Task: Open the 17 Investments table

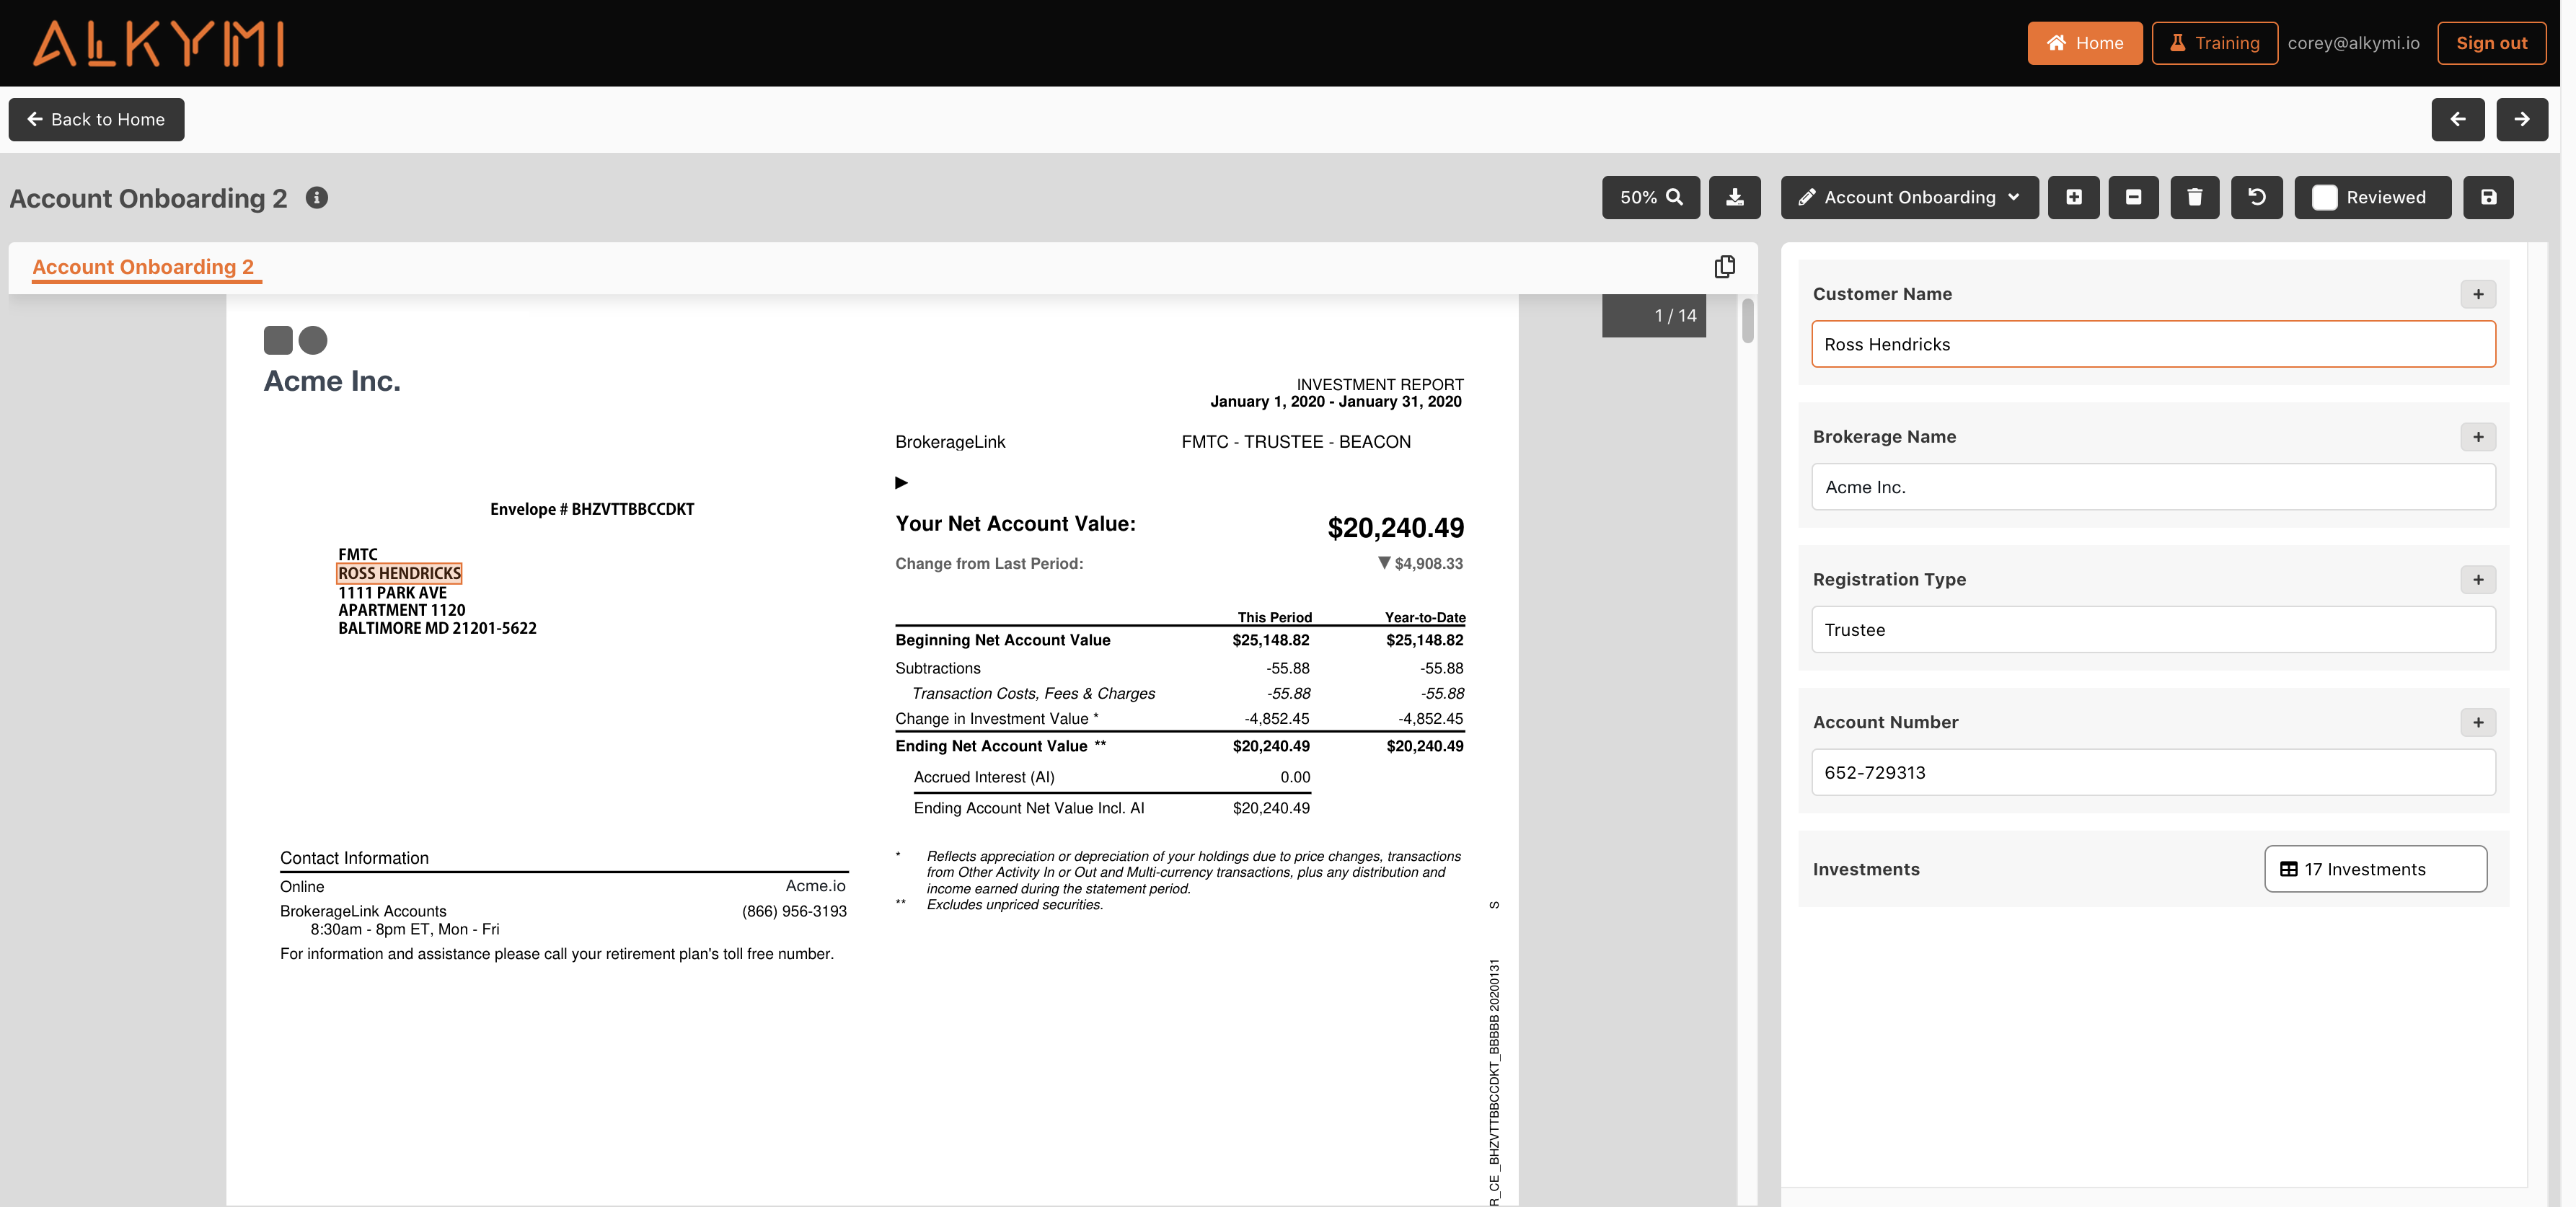Action: 2375,869
